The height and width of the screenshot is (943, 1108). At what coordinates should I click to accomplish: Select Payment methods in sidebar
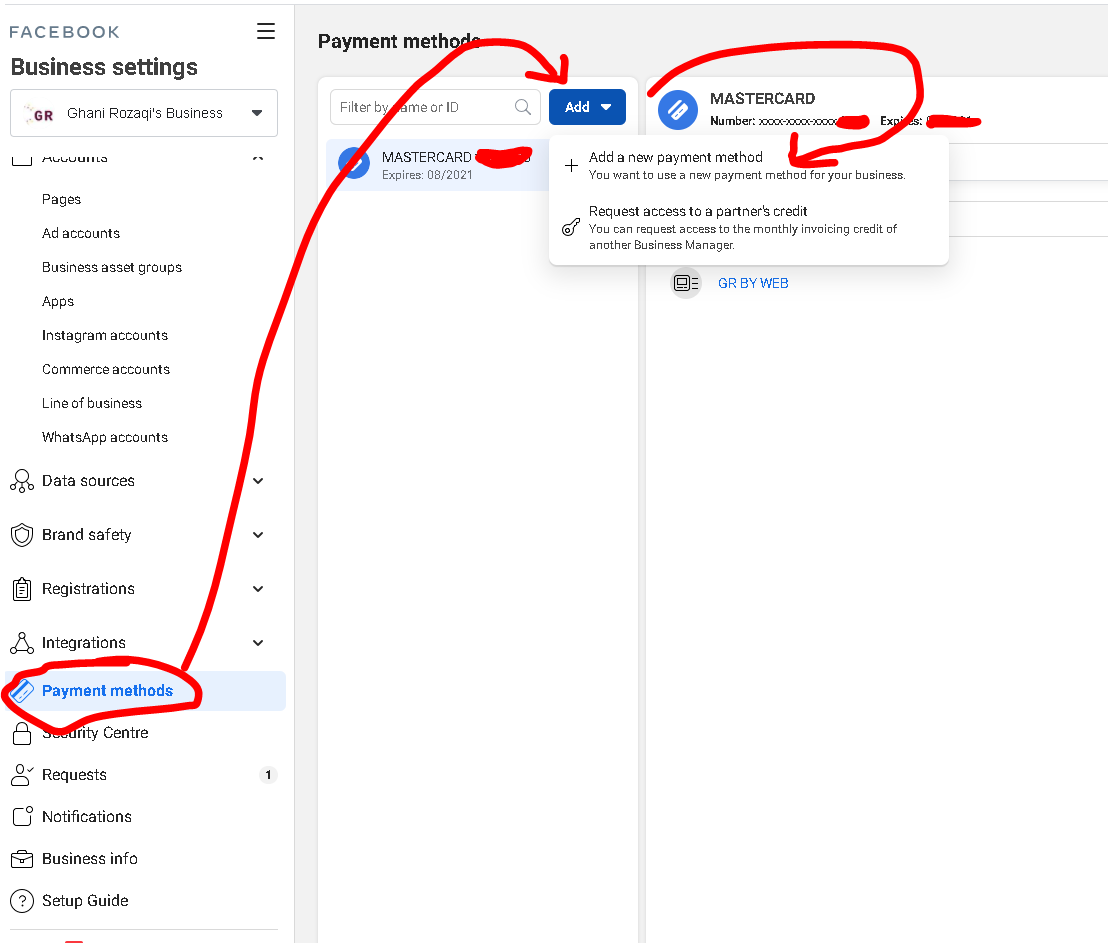(x=146, y=691)
